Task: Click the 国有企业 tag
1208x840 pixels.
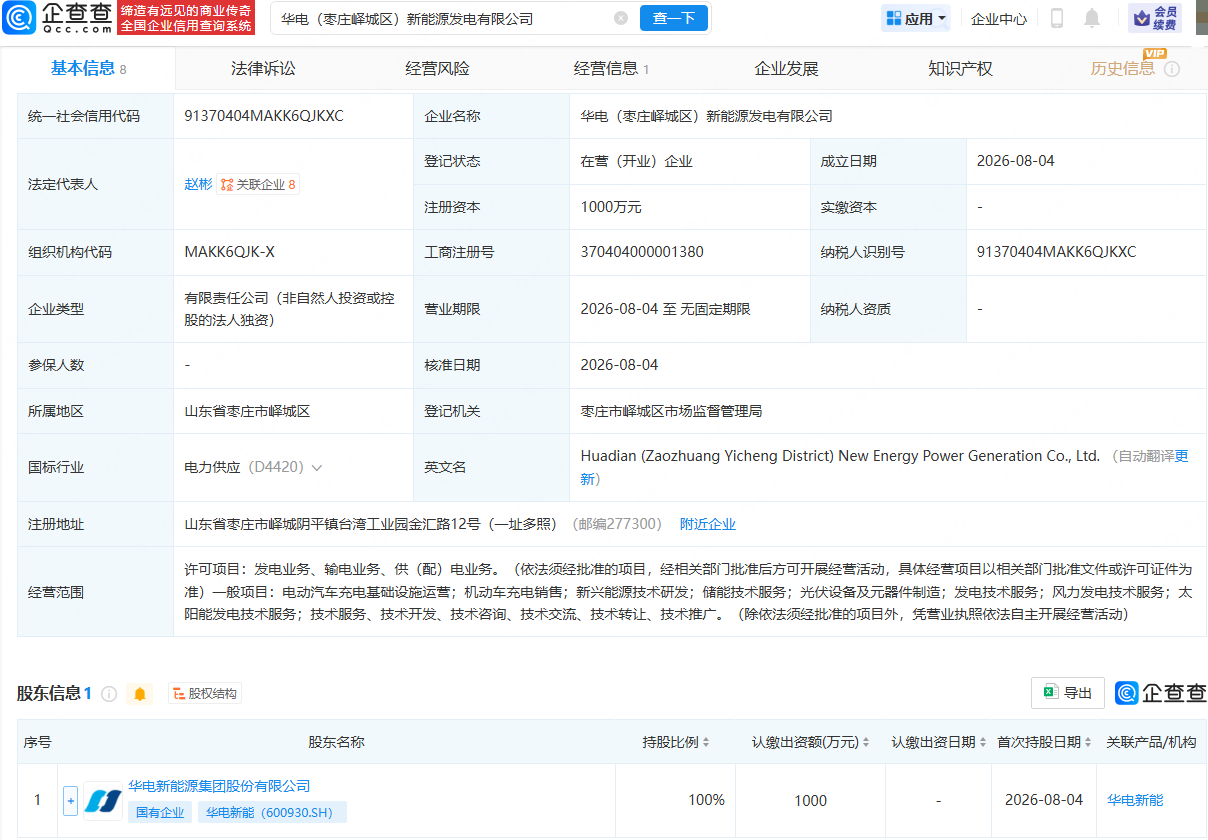Action: 160,812
